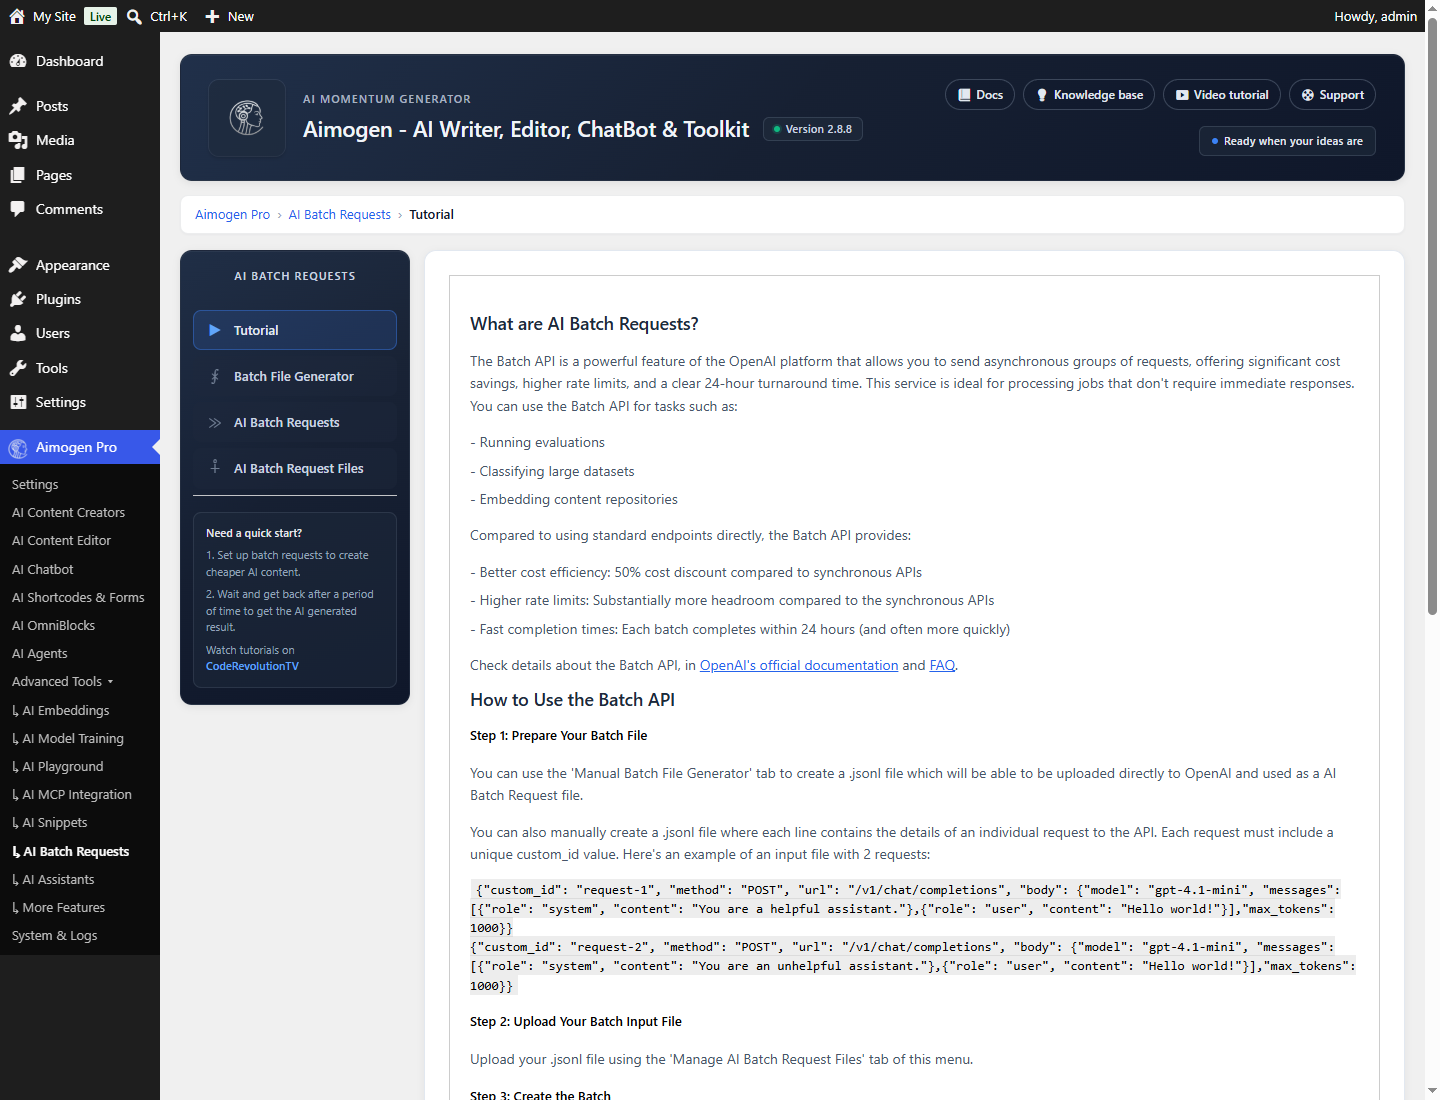Click the Plugins plug icon
1440x1100 pixels.
(18, 299)
